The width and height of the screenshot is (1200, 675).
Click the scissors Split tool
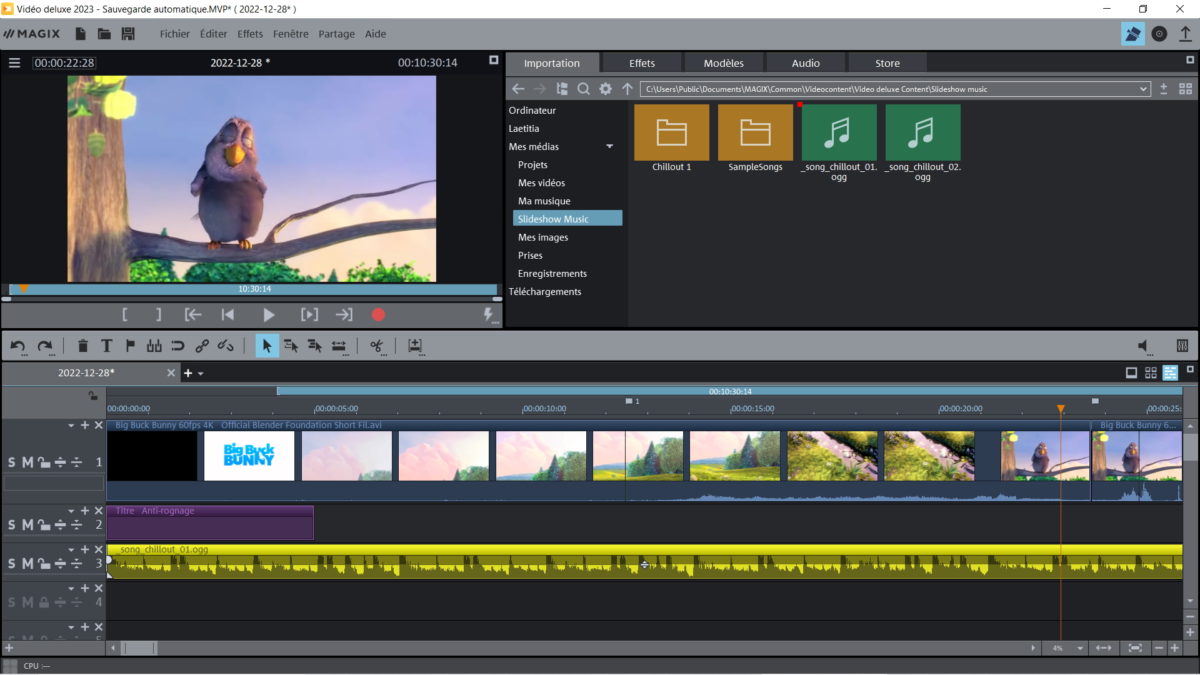point(377,346)
